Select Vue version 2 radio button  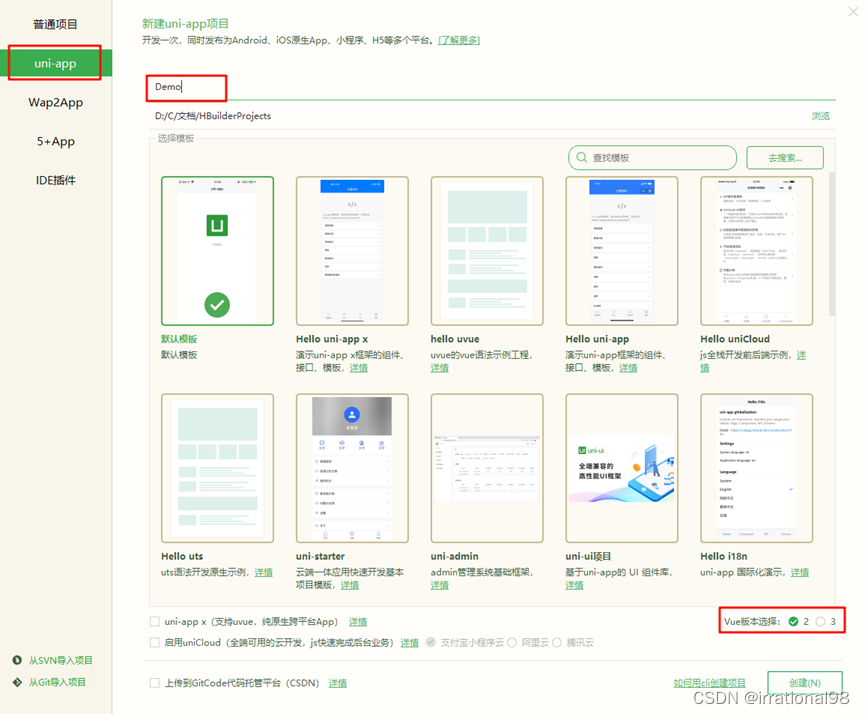click(x=793, y=621)
